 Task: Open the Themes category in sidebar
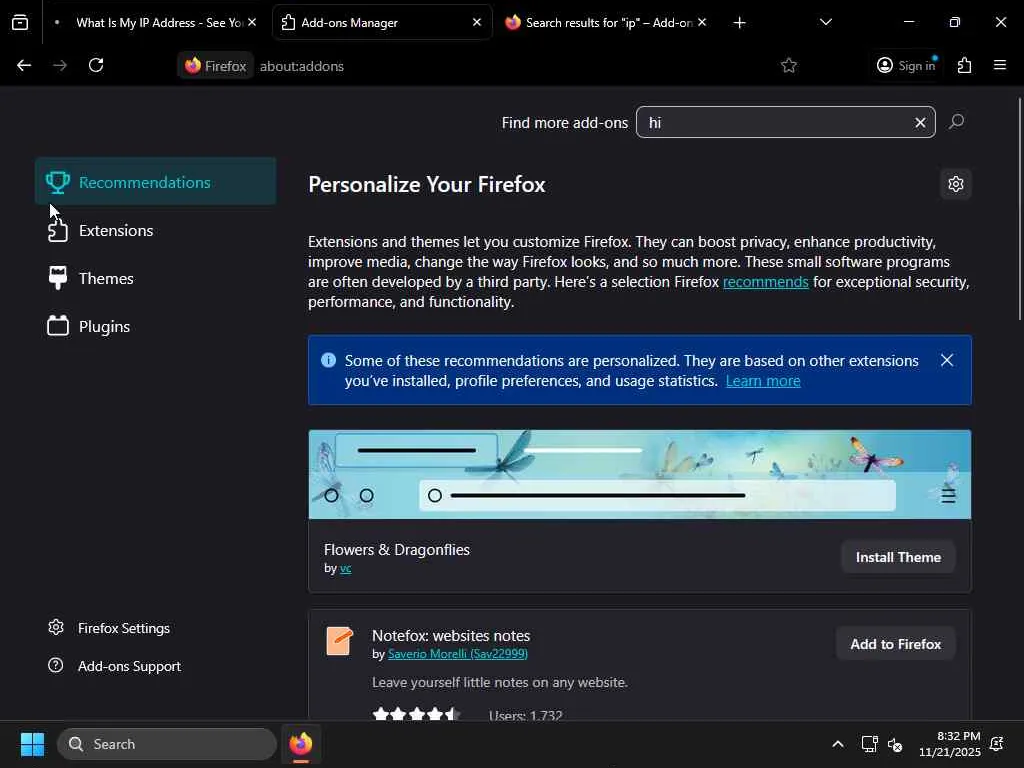pyautogui.click(x=155, y=278)
